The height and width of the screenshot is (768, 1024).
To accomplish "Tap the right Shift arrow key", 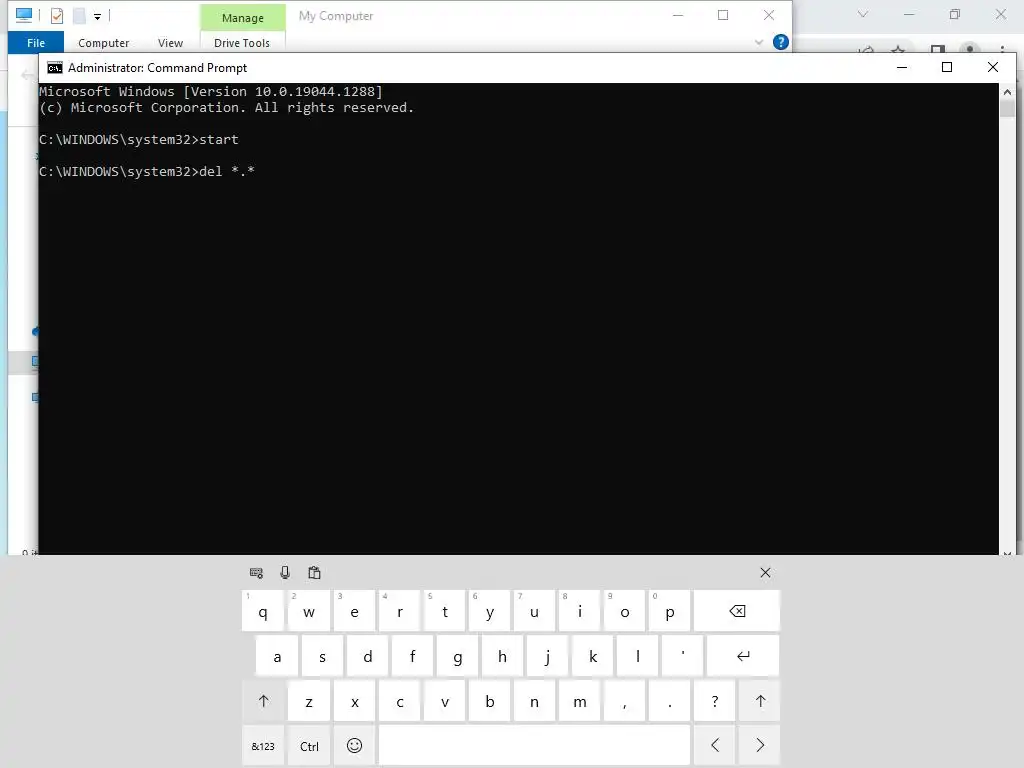I will pyautogui.click(x=760, y=701).
